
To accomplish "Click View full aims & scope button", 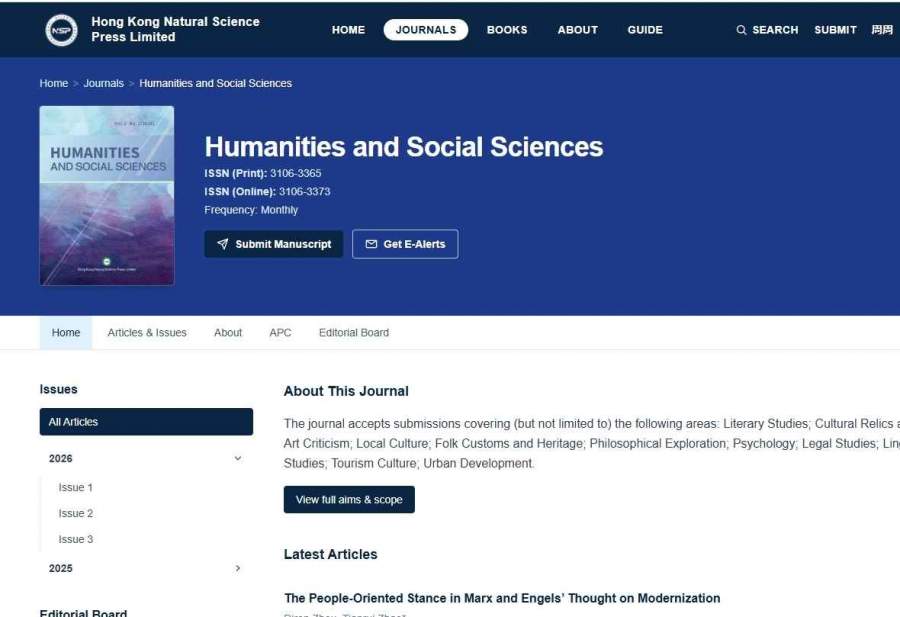I will (x=349, y=499).
